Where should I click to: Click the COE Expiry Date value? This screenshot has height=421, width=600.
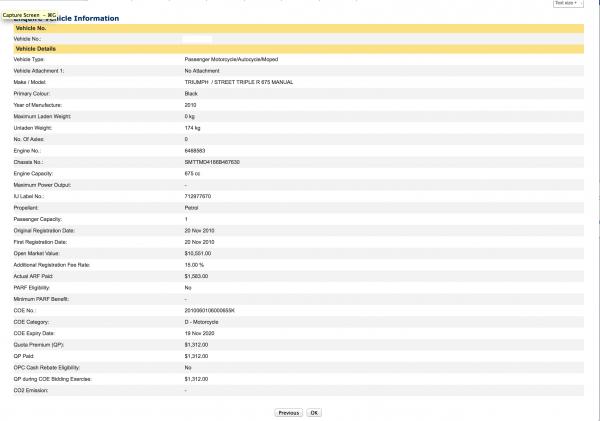click(x=199, y=333)
